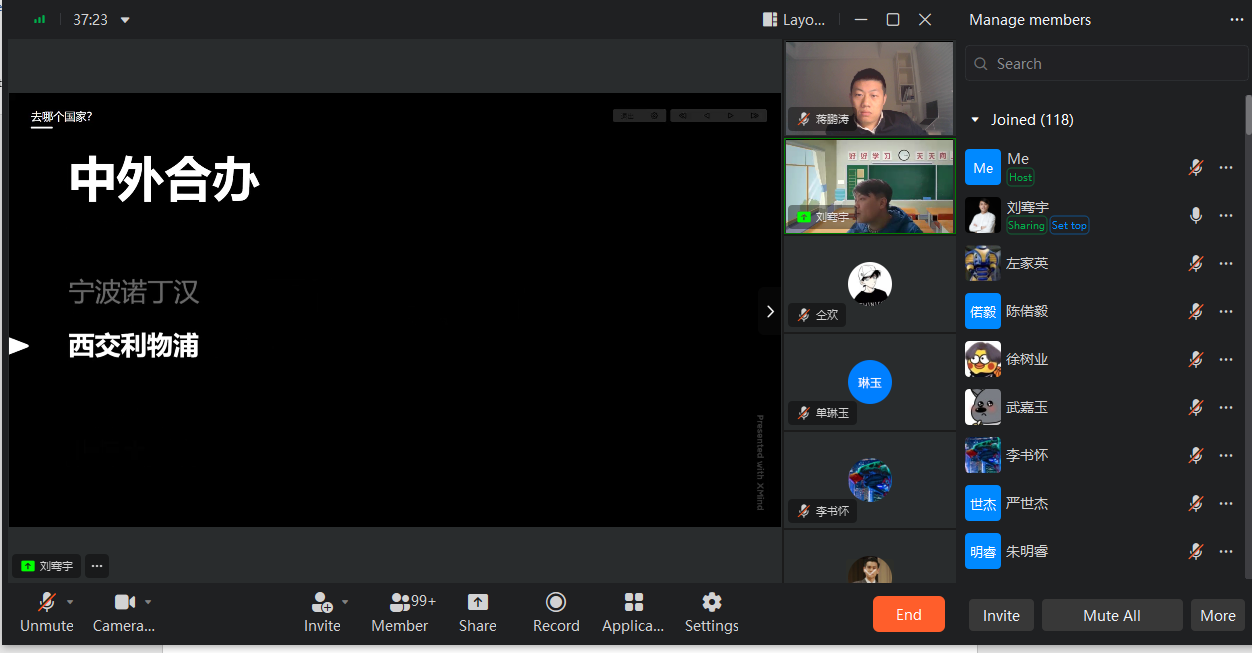This screenshot has height=653, width=1252.
Task: Unmute your microphone in the bottom toolbar
Action: (x=47, y=612)
